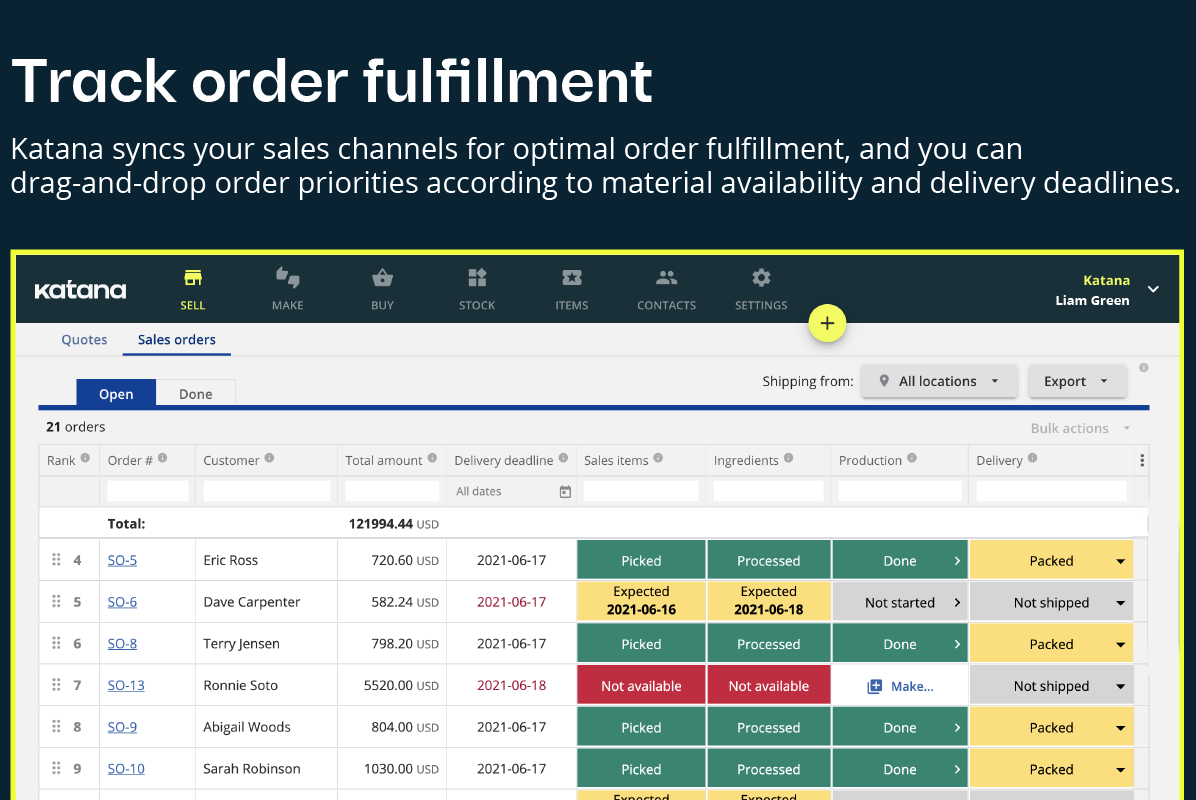1196x800 pixels.
Task: Click the info icon next to Customer
Action: tap(269, 458)
